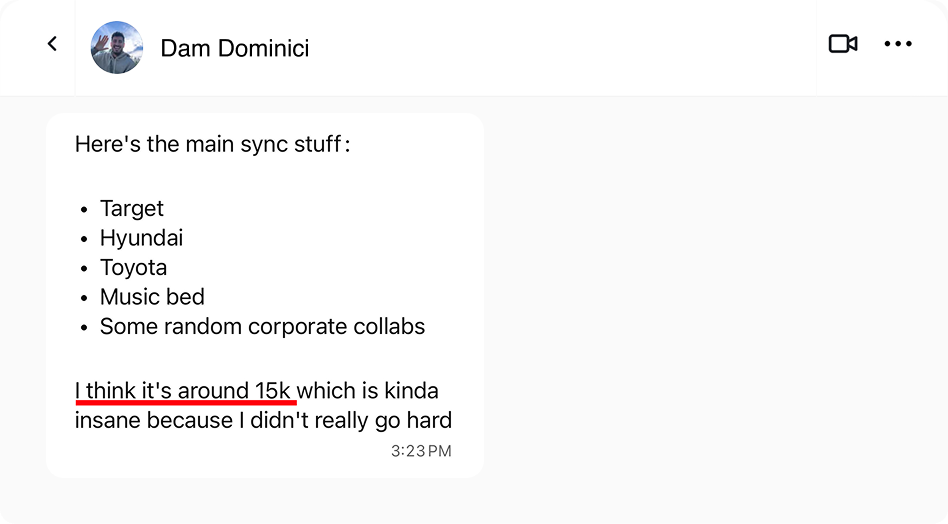Click the "Target" bullet item
Image resolution: width=948 pixels, height=524 pixels.
pos(132,209)
